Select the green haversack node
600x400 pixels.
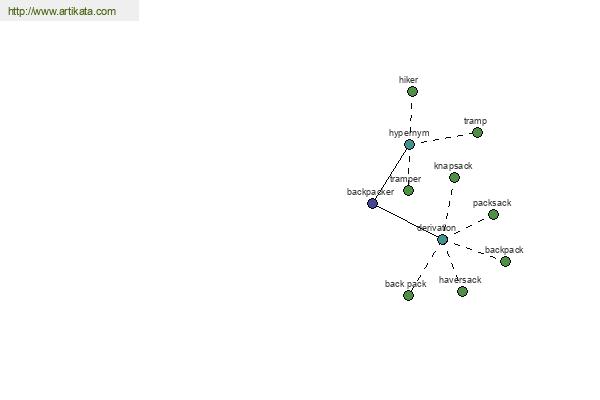[x=462, y=291]
